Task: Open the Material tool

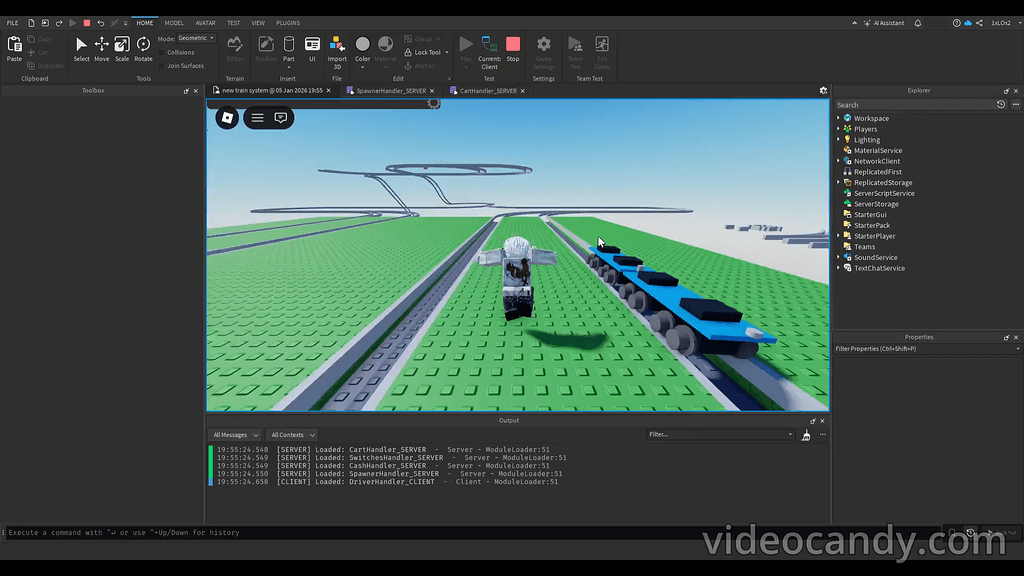Action: pos(385,44)
